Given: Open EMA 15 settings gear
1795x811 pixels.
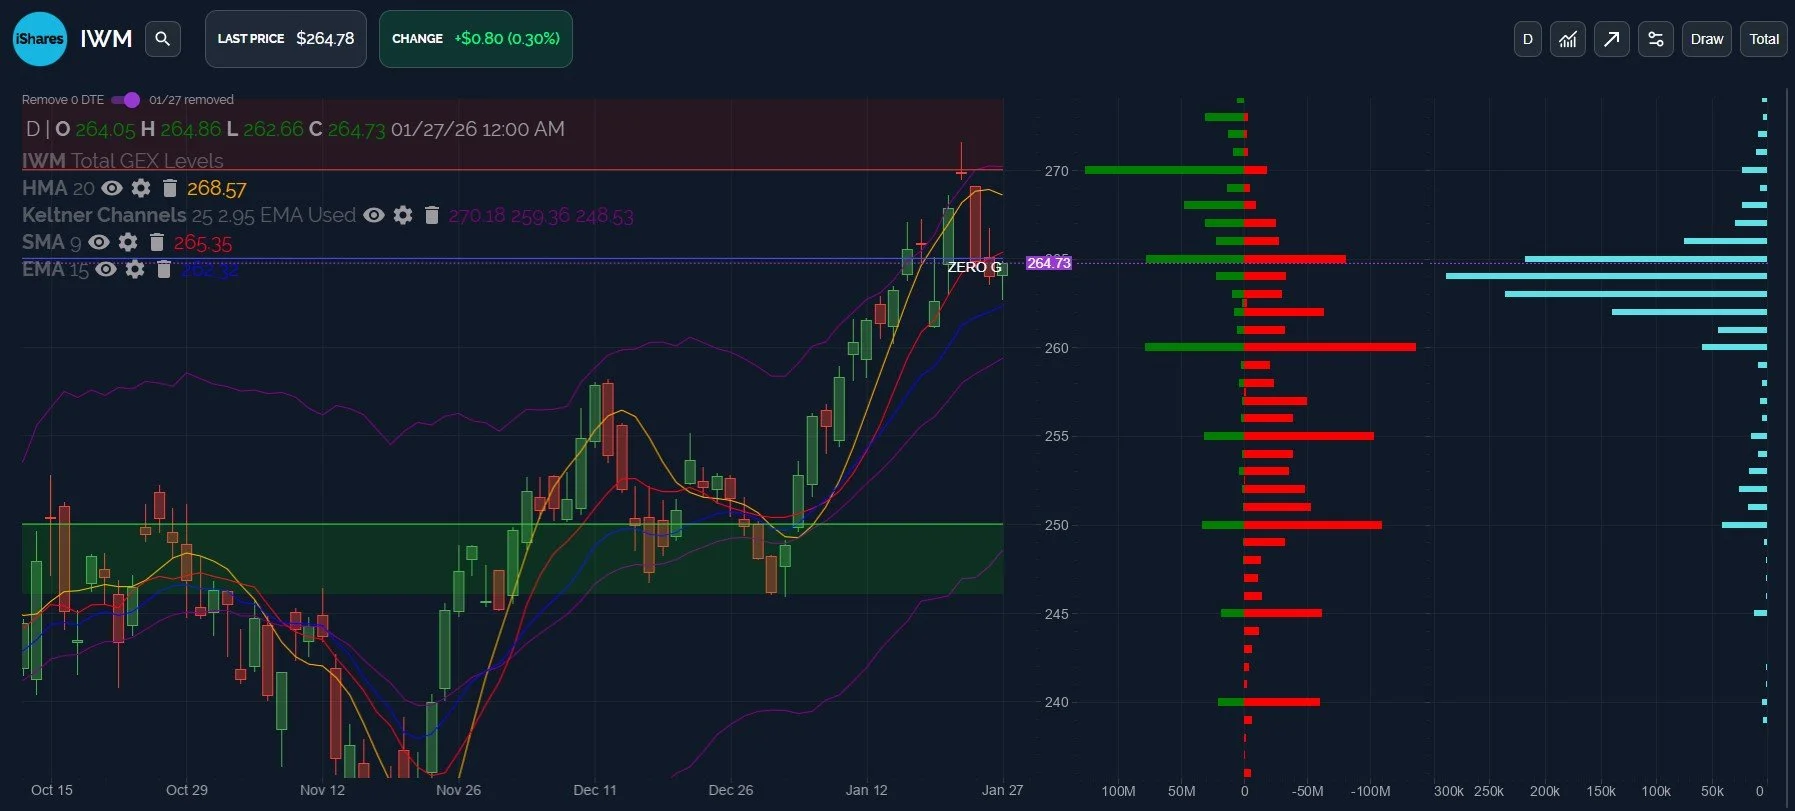Looking at the screenshot, I should tap(135, 269).
